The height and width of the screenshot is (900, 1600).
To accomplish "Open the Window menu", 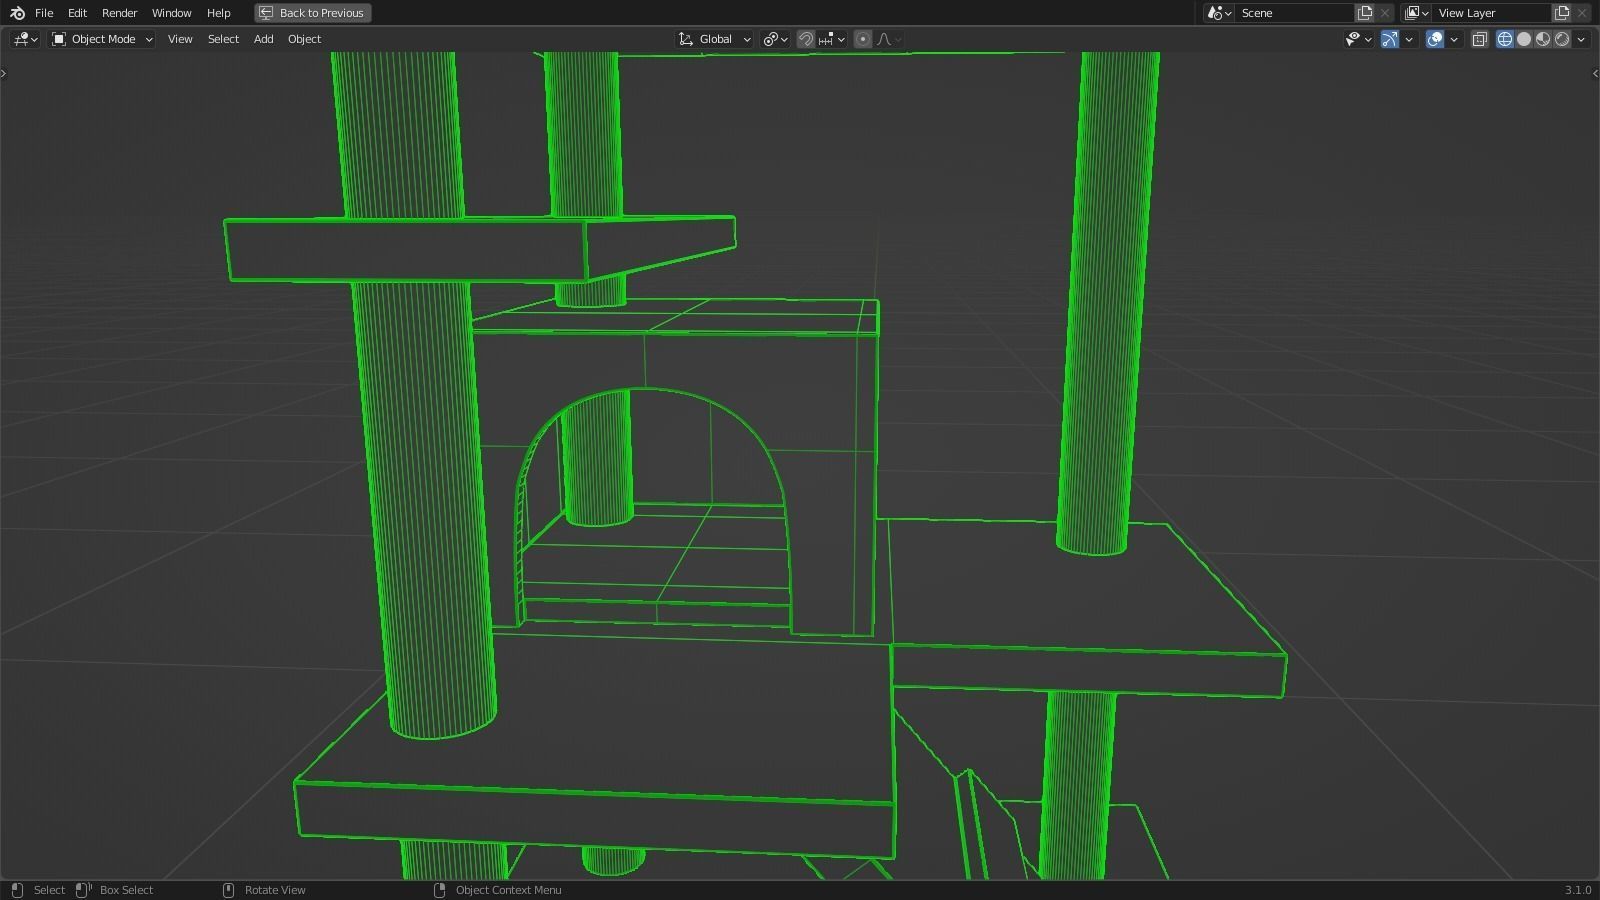I will [171, 13].
